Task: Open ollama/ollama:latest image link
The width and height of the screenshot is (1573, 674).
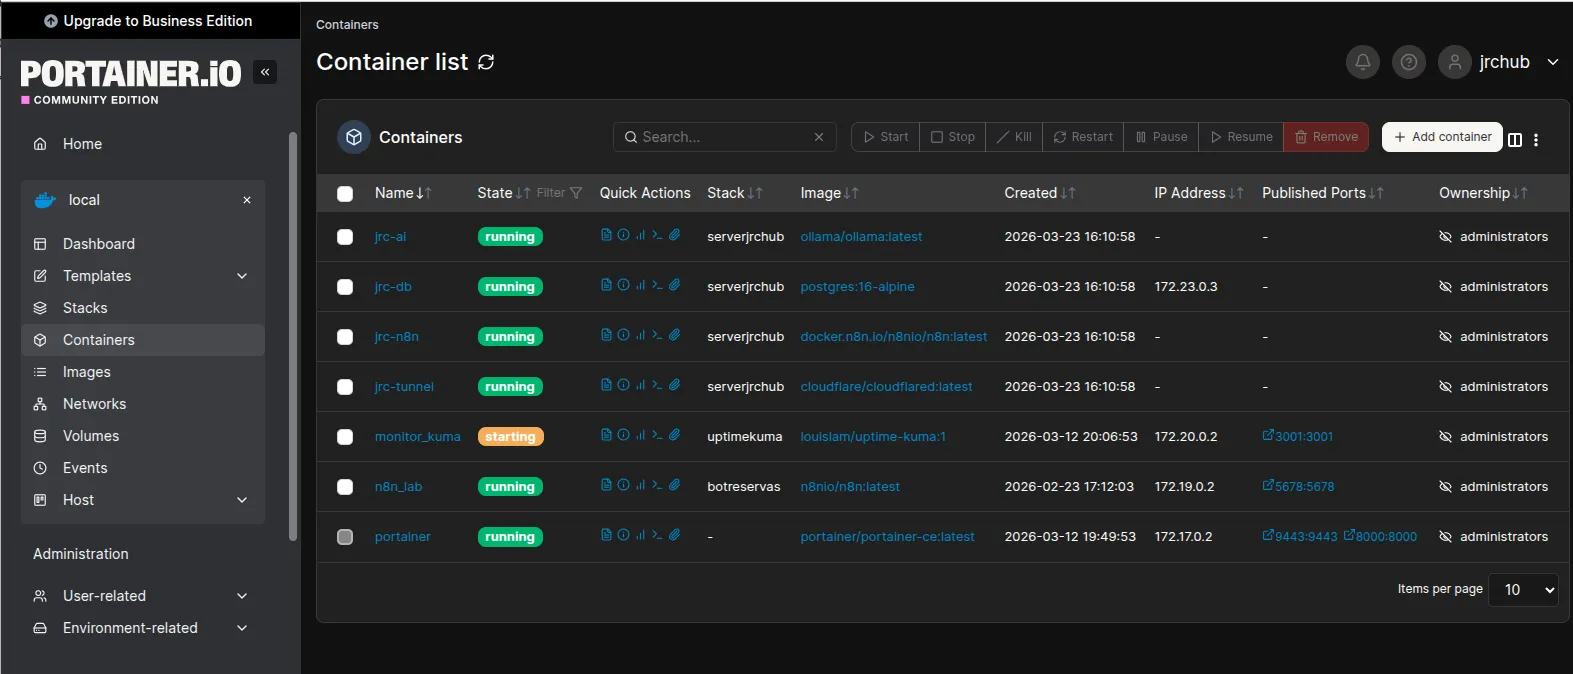Action: click(861, 237)
